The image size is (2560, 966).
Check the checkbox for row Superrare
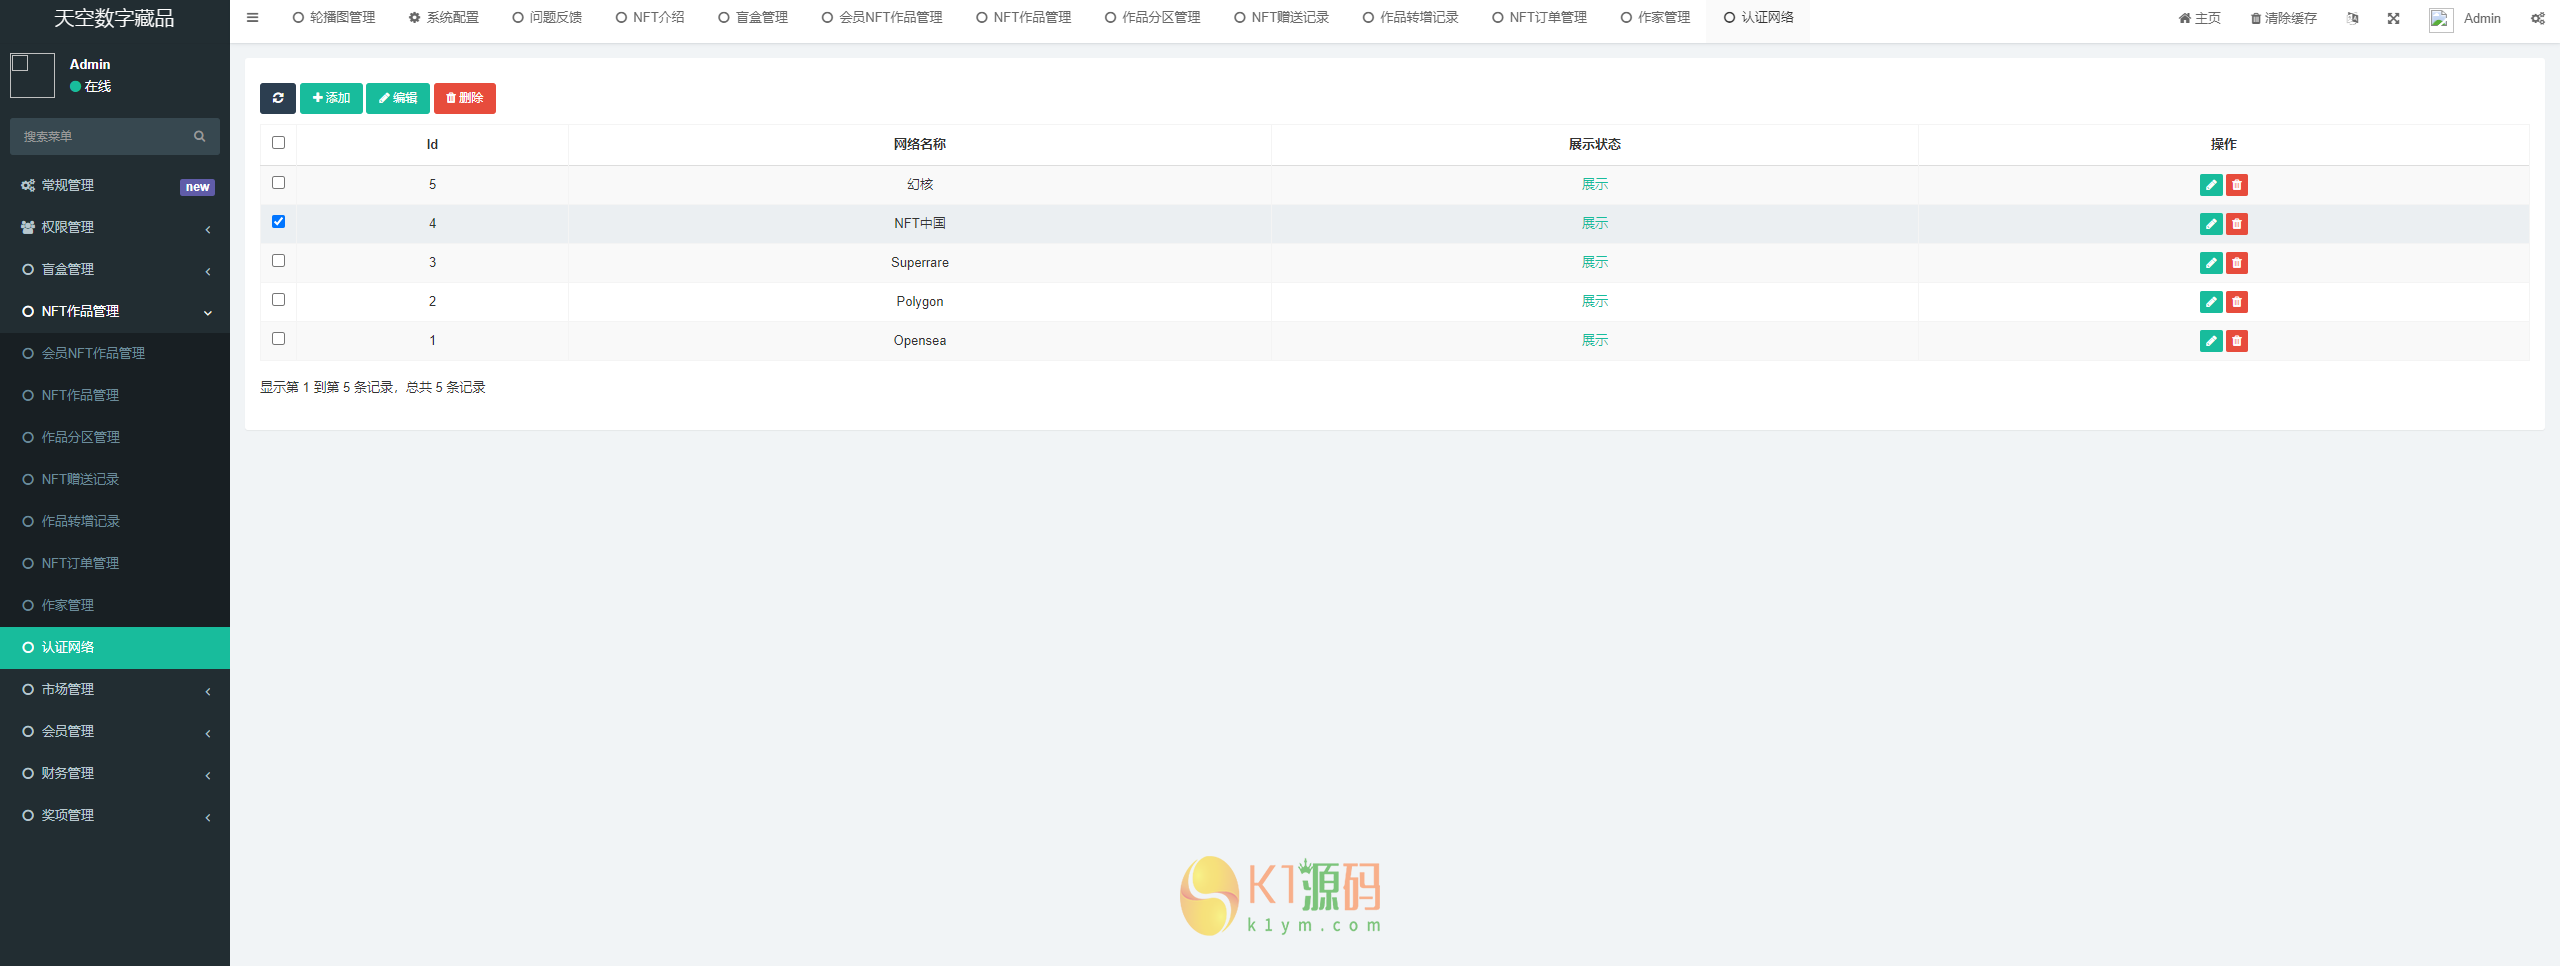(x=278, y=261)
